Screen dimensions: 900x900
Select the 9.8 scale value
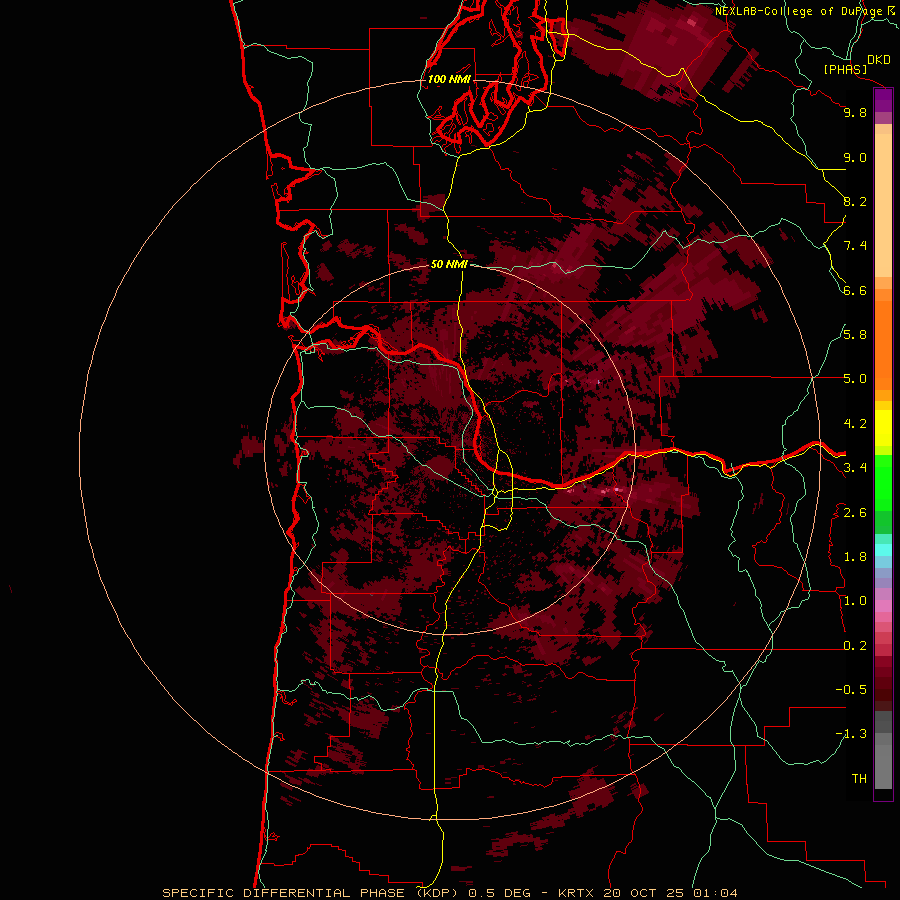tap(855, 112)
